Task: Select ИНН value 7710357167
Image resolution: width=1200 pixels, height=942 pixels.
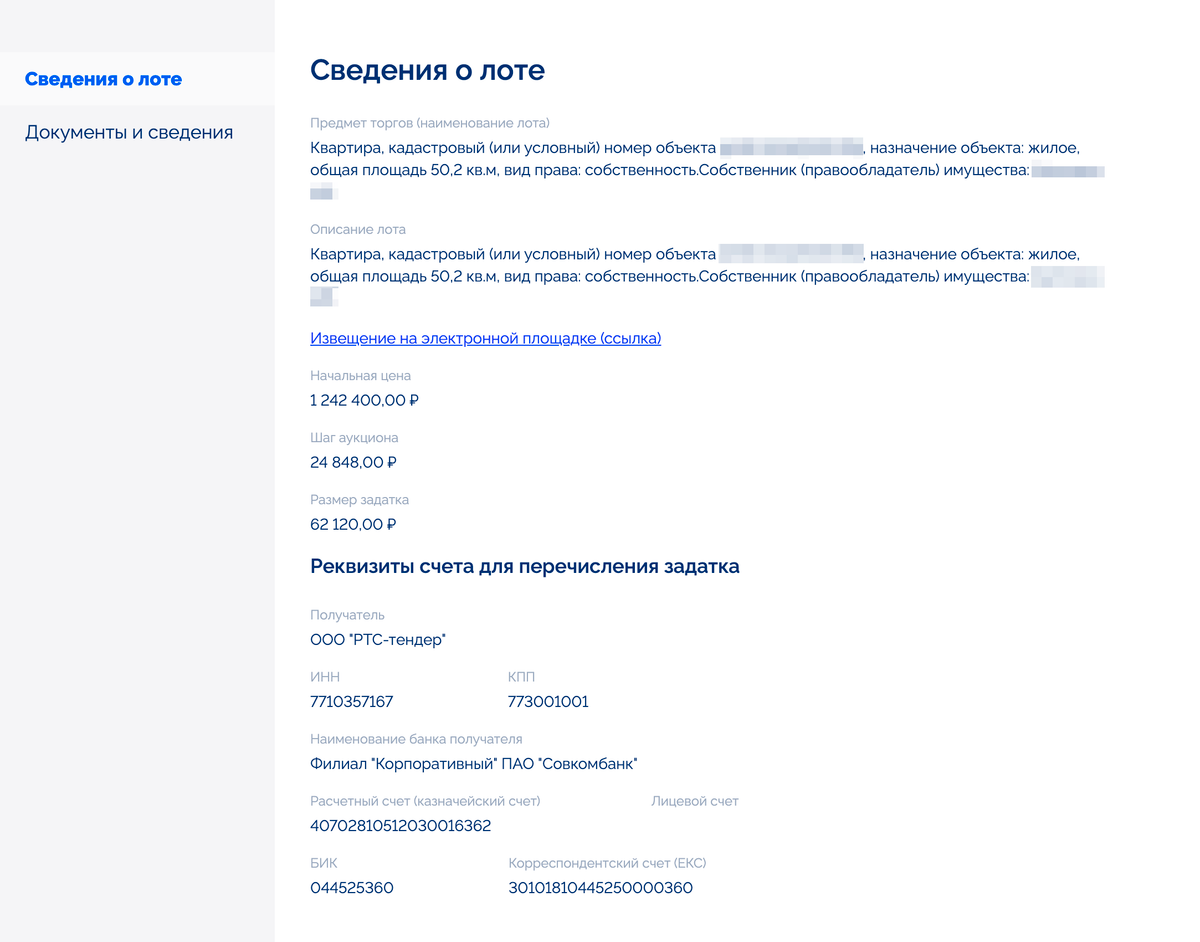Action: click(352, 702)
